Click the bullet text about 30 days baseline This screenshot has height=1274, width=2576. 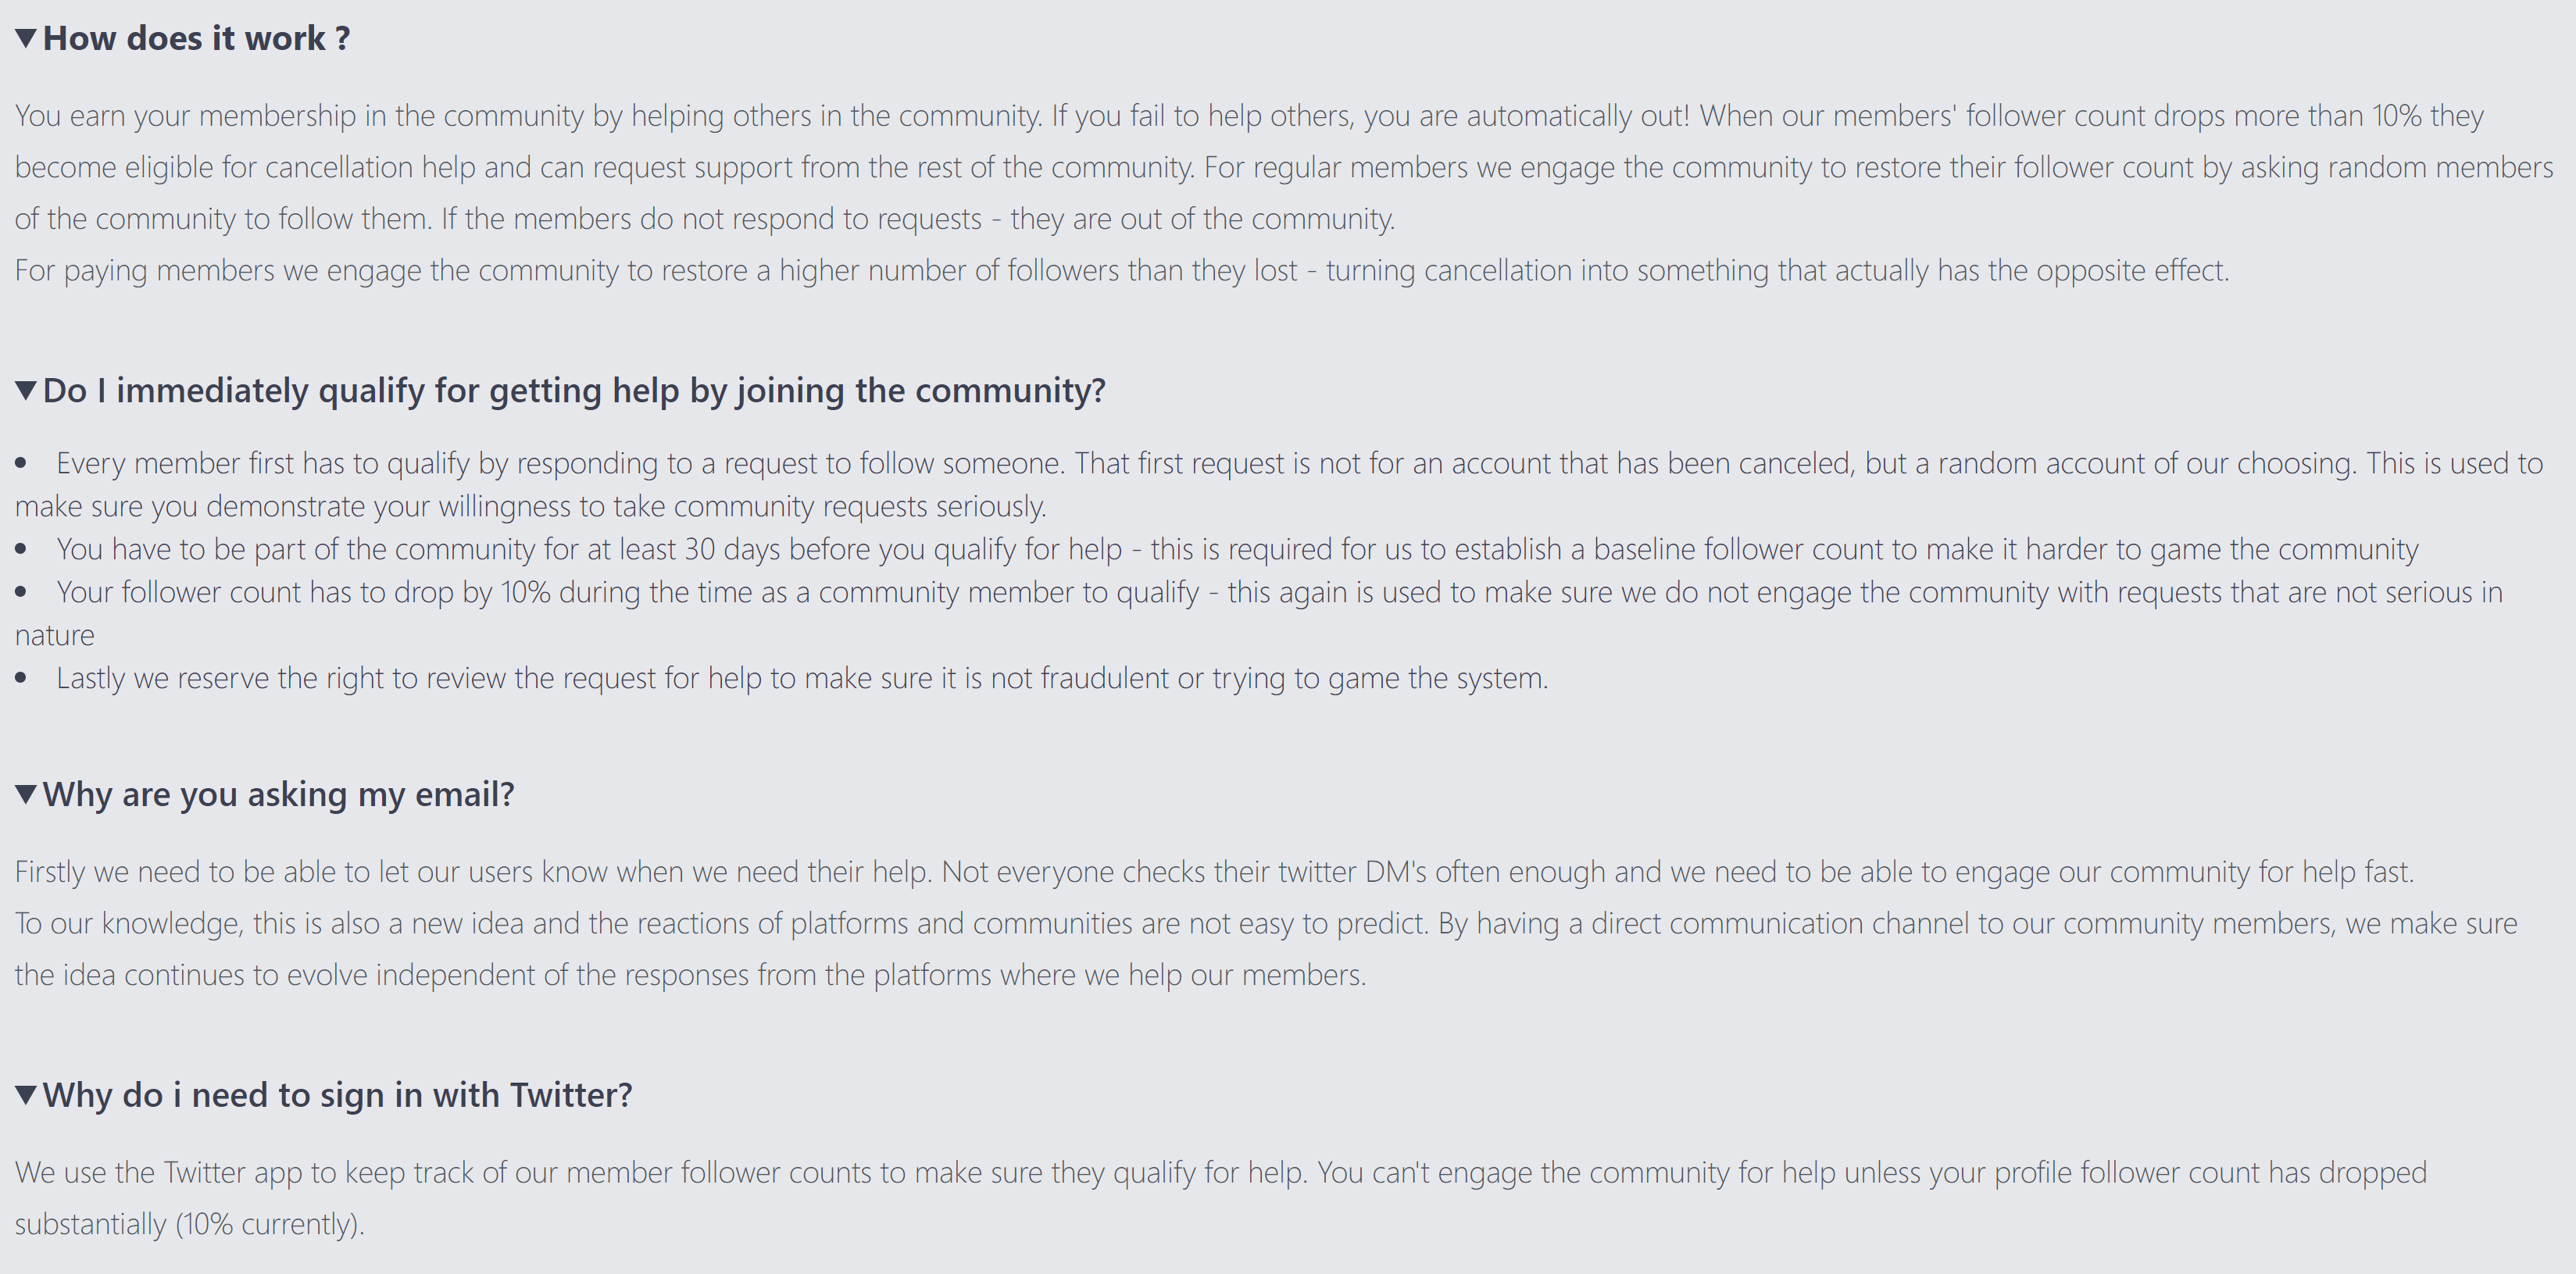coord(1237,549)
